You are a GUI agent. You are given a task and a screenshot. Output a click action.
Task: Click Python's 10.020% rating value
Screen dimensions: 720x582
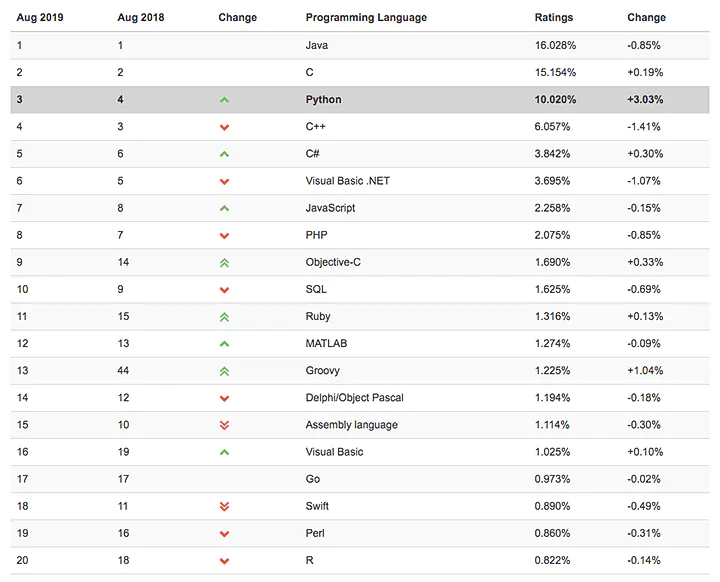[557, 100]
